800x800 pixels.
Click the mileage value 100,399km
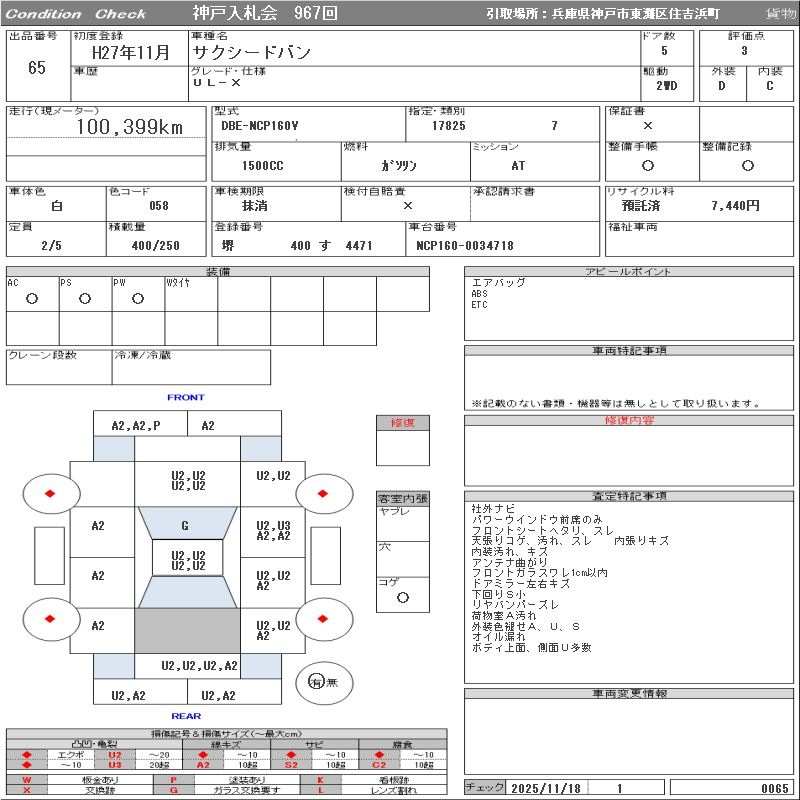(129, 127)
